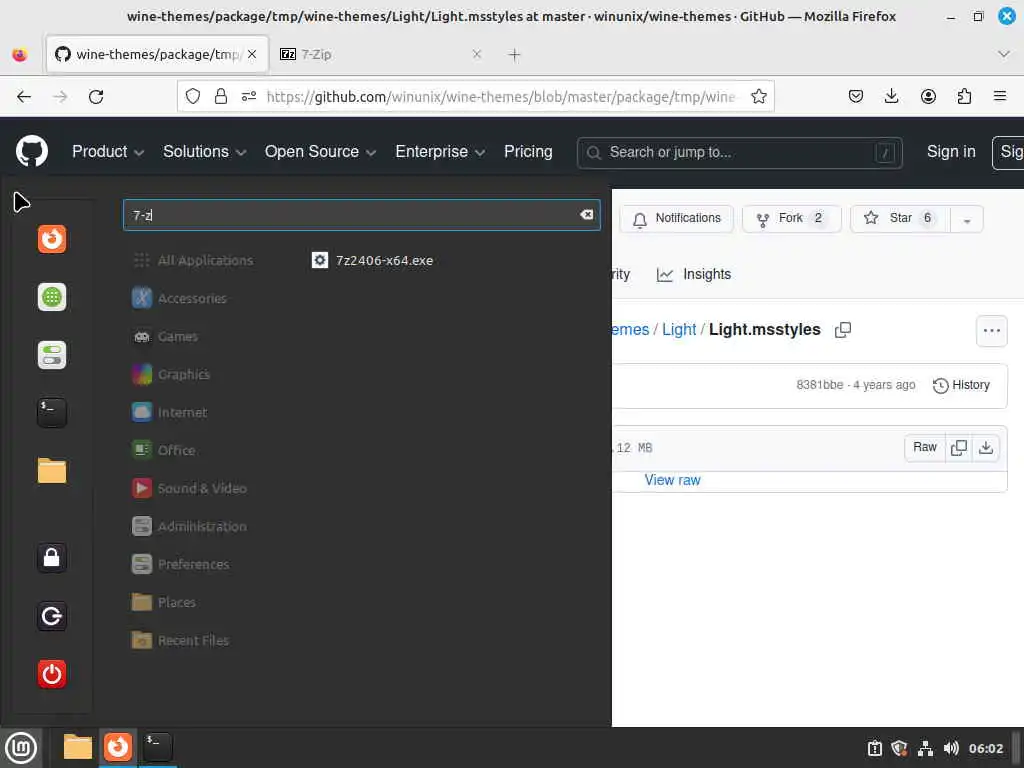Open the Light folder breadcrumb link

click(679, 330)
